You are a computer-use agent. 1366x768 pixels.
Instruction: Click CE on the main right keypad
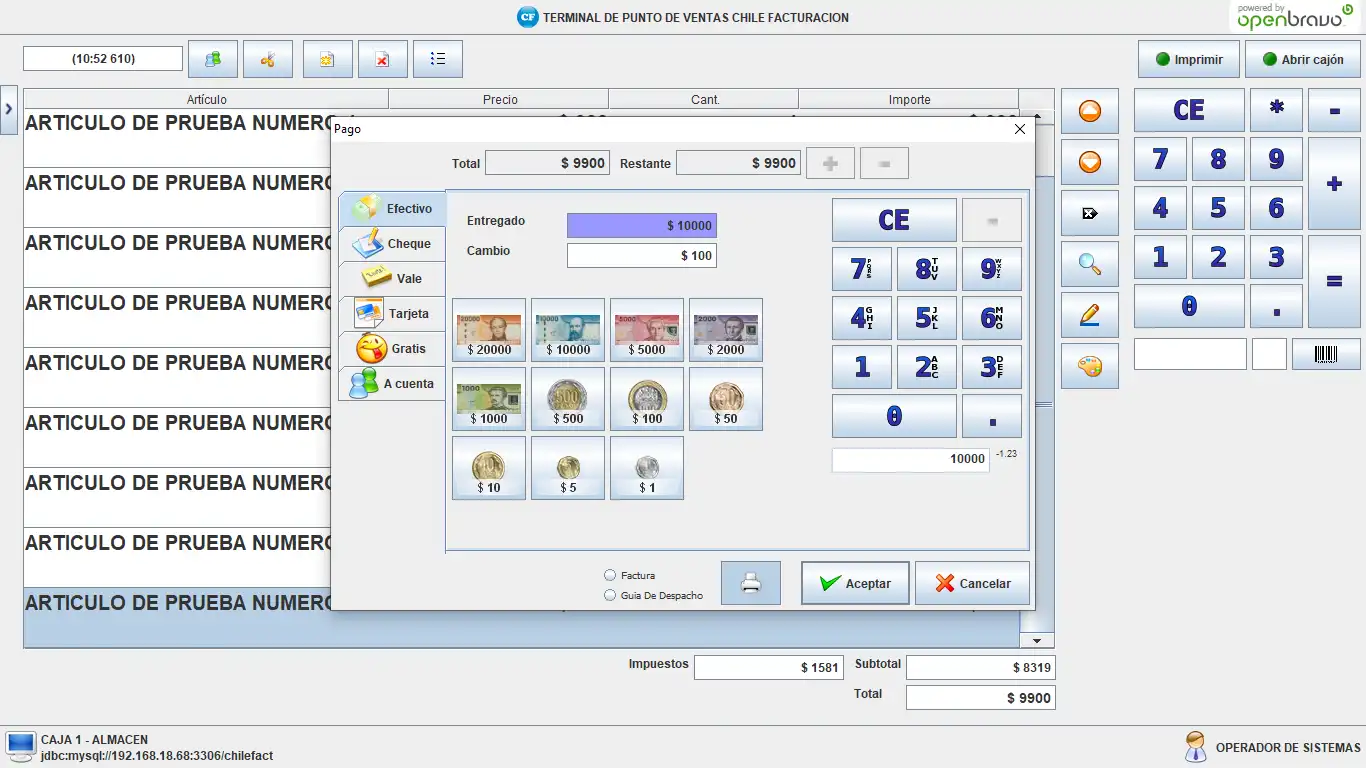1189,110
